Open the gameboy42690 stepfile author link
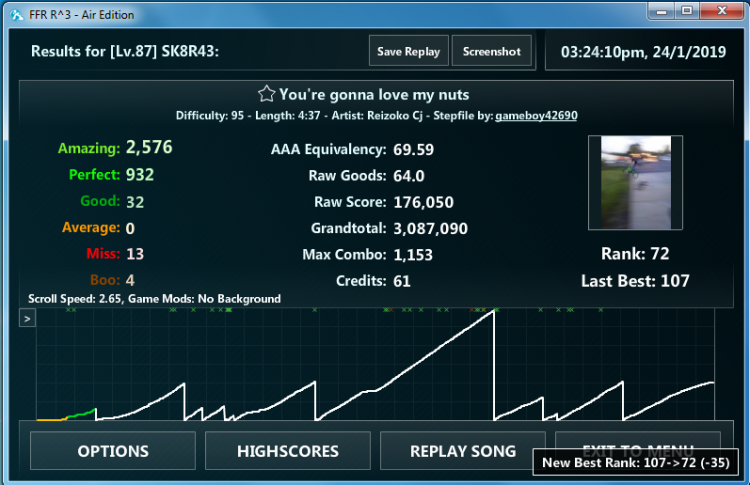The height and width of the screenshot is (485, 750). (x=536, y=116)
